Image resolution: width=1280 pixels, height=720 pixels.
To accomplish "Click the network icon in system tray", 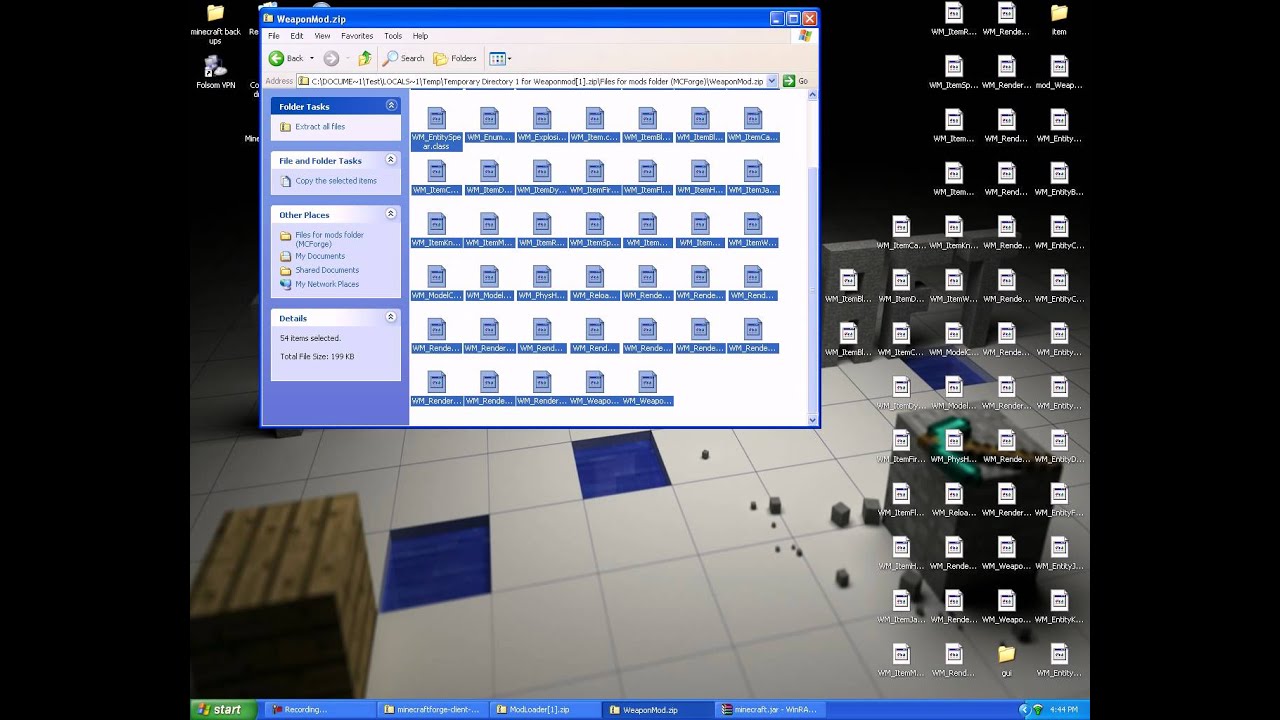I will coord(1039,709).
